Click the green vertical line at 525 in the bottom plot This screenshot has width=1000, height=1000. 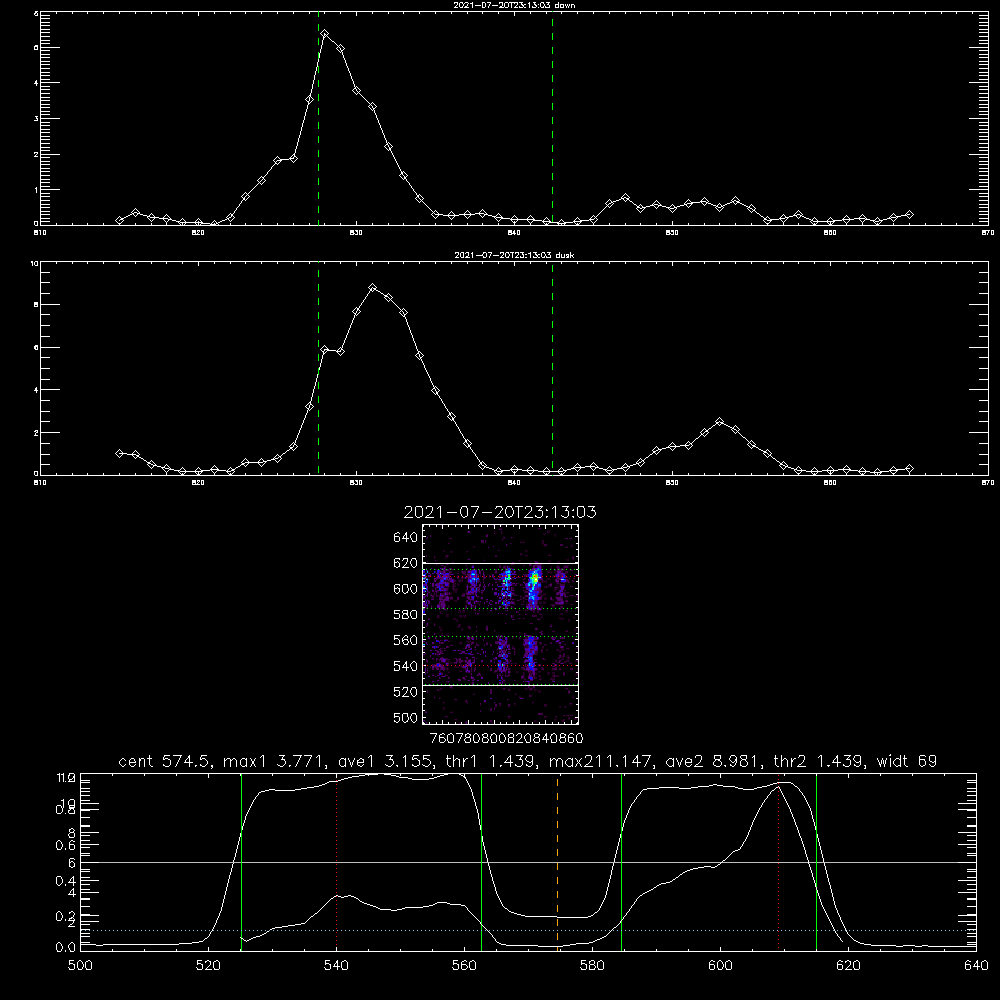tap(241, 861)
